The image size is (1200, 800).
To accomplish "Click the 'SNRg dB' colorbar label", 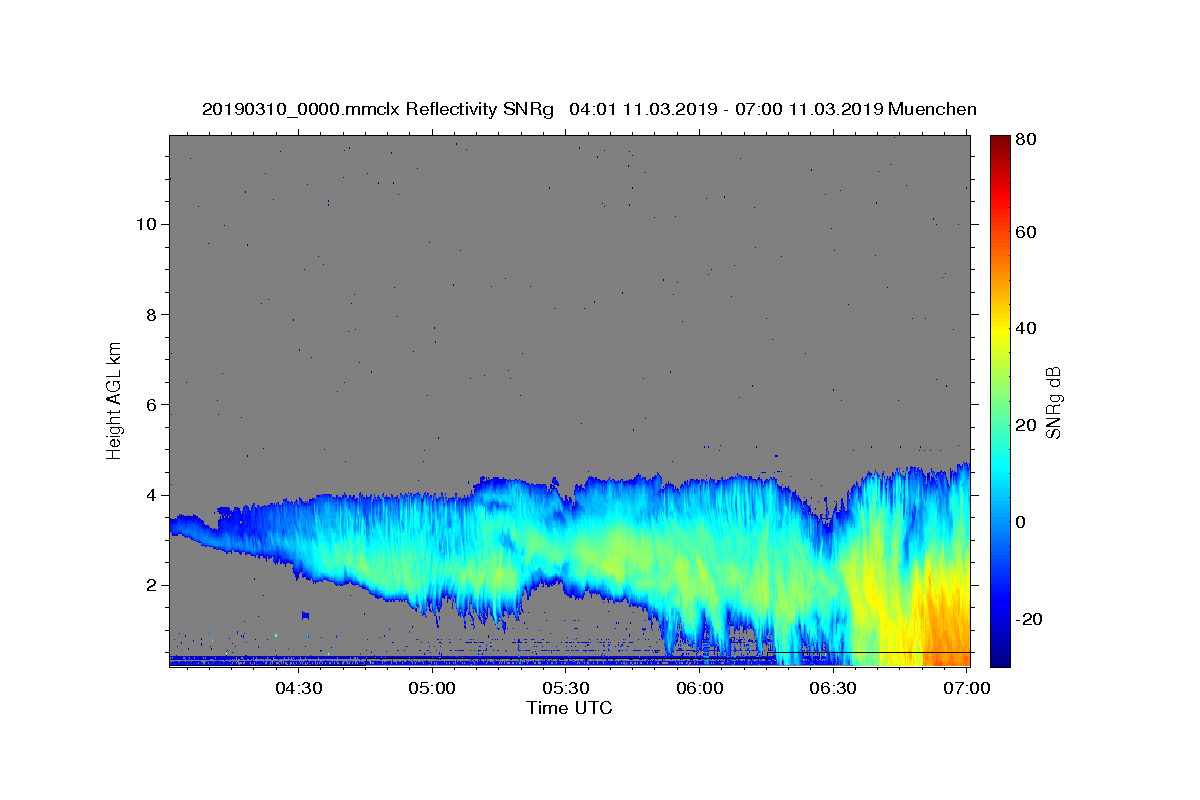I will tap(1053, 403).
